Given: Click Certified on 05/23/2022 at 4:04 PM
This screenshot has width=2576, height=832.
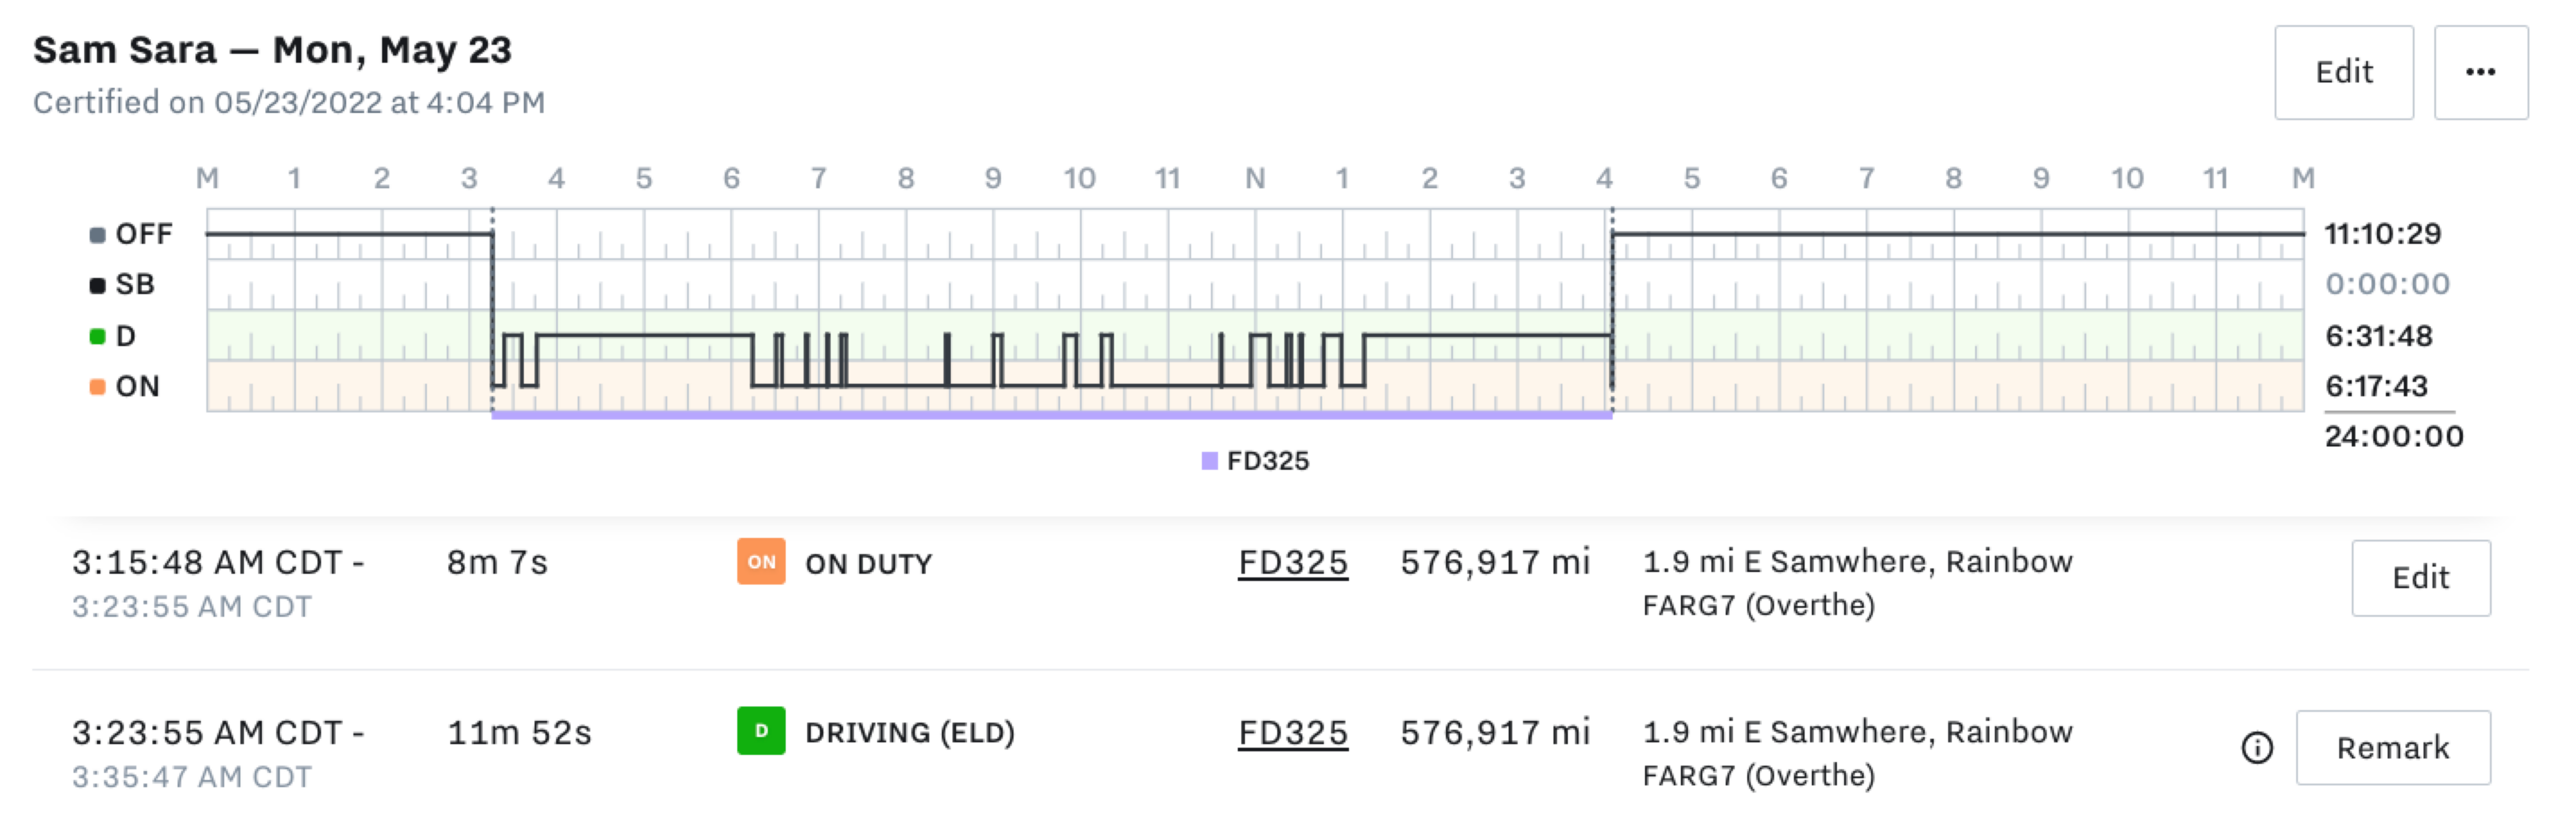Looking at the screenshot, I should [289, 102].
